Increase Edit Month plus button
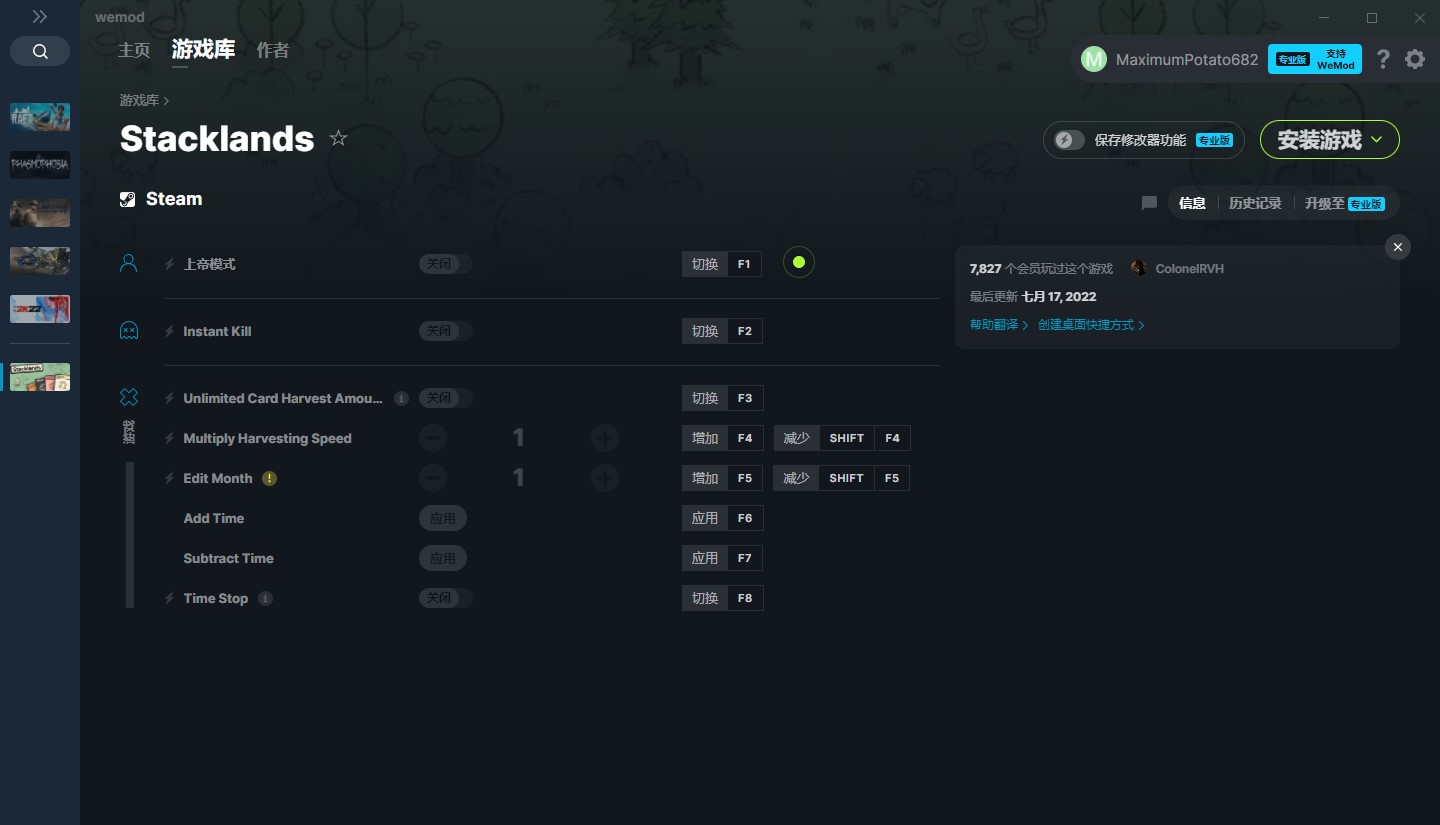The image size is (1440, 825). [604, 478]
